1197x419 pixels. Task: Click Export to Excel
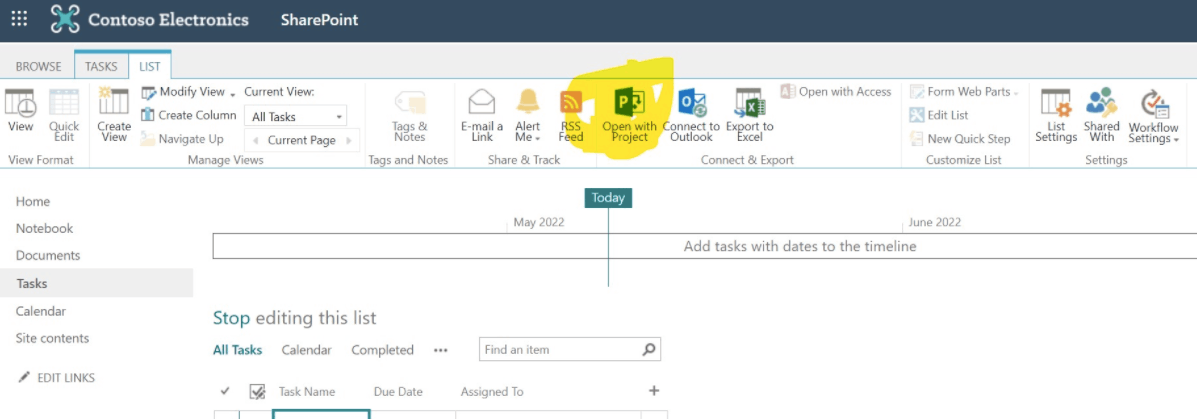(750, 115)
